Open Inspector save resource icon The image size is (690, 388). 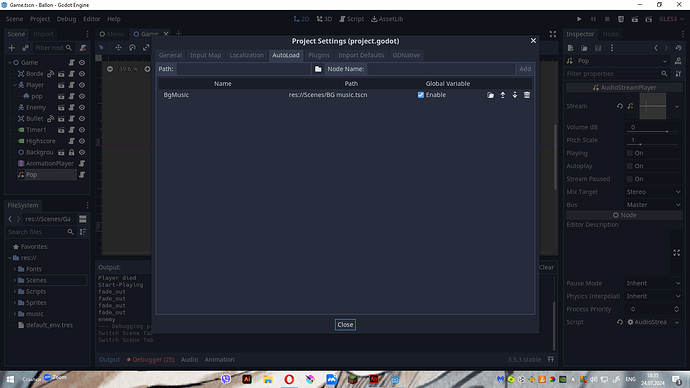click(x=598, y=48)
